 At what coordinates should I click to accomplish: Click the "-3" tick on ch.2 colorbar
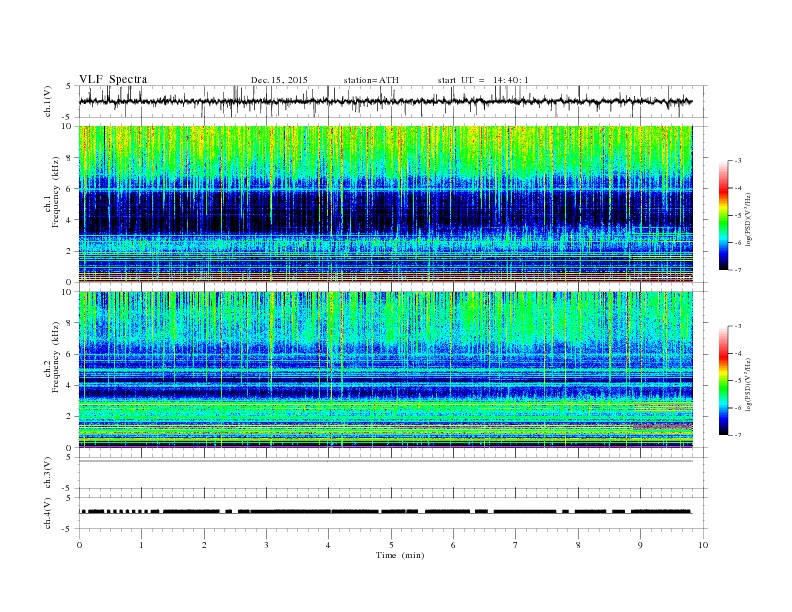pos(738,326)
